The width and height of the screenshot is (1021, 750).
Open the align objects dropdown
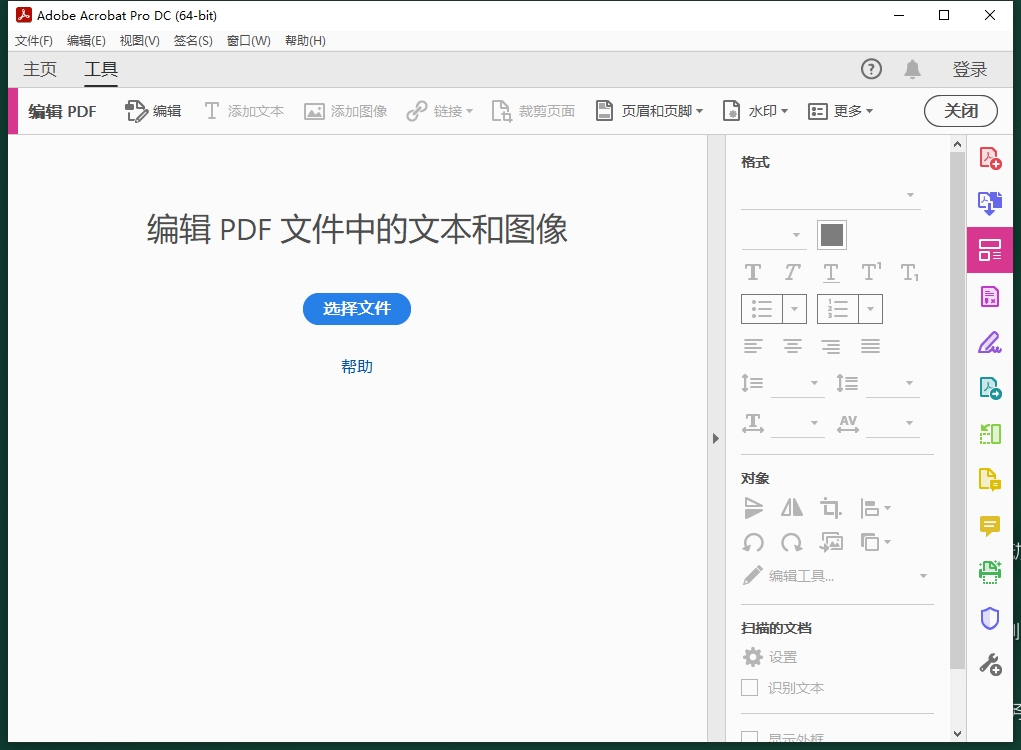(x=875, y=508)
